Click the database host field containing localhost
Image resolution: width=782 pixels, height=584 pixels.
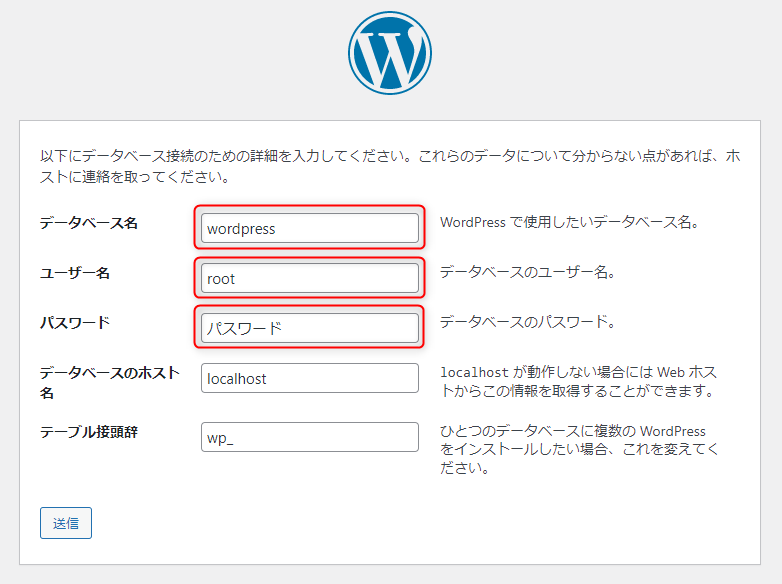click(310, 378)
